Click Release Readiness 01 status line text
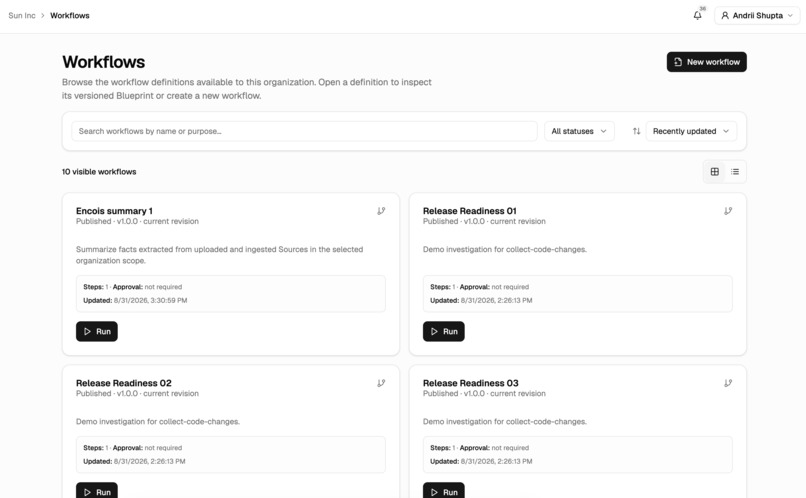Image resolution: width=806 pixels, height=498 pixels. [484, 222]
